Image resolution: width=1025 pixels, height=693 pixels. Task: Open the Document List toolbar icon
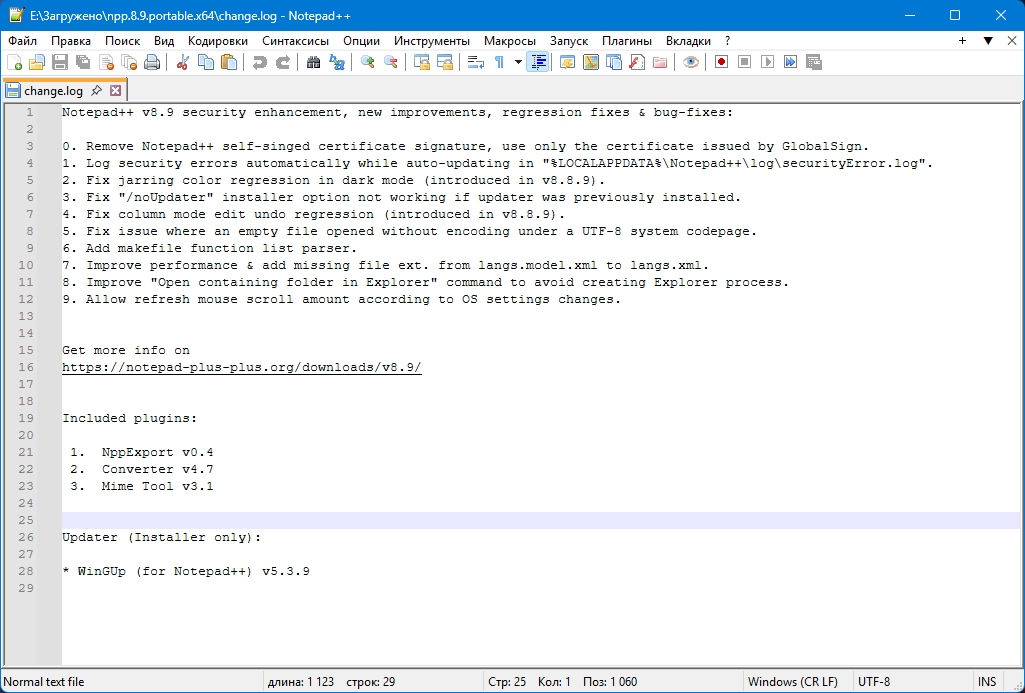[x=614, y=62]
